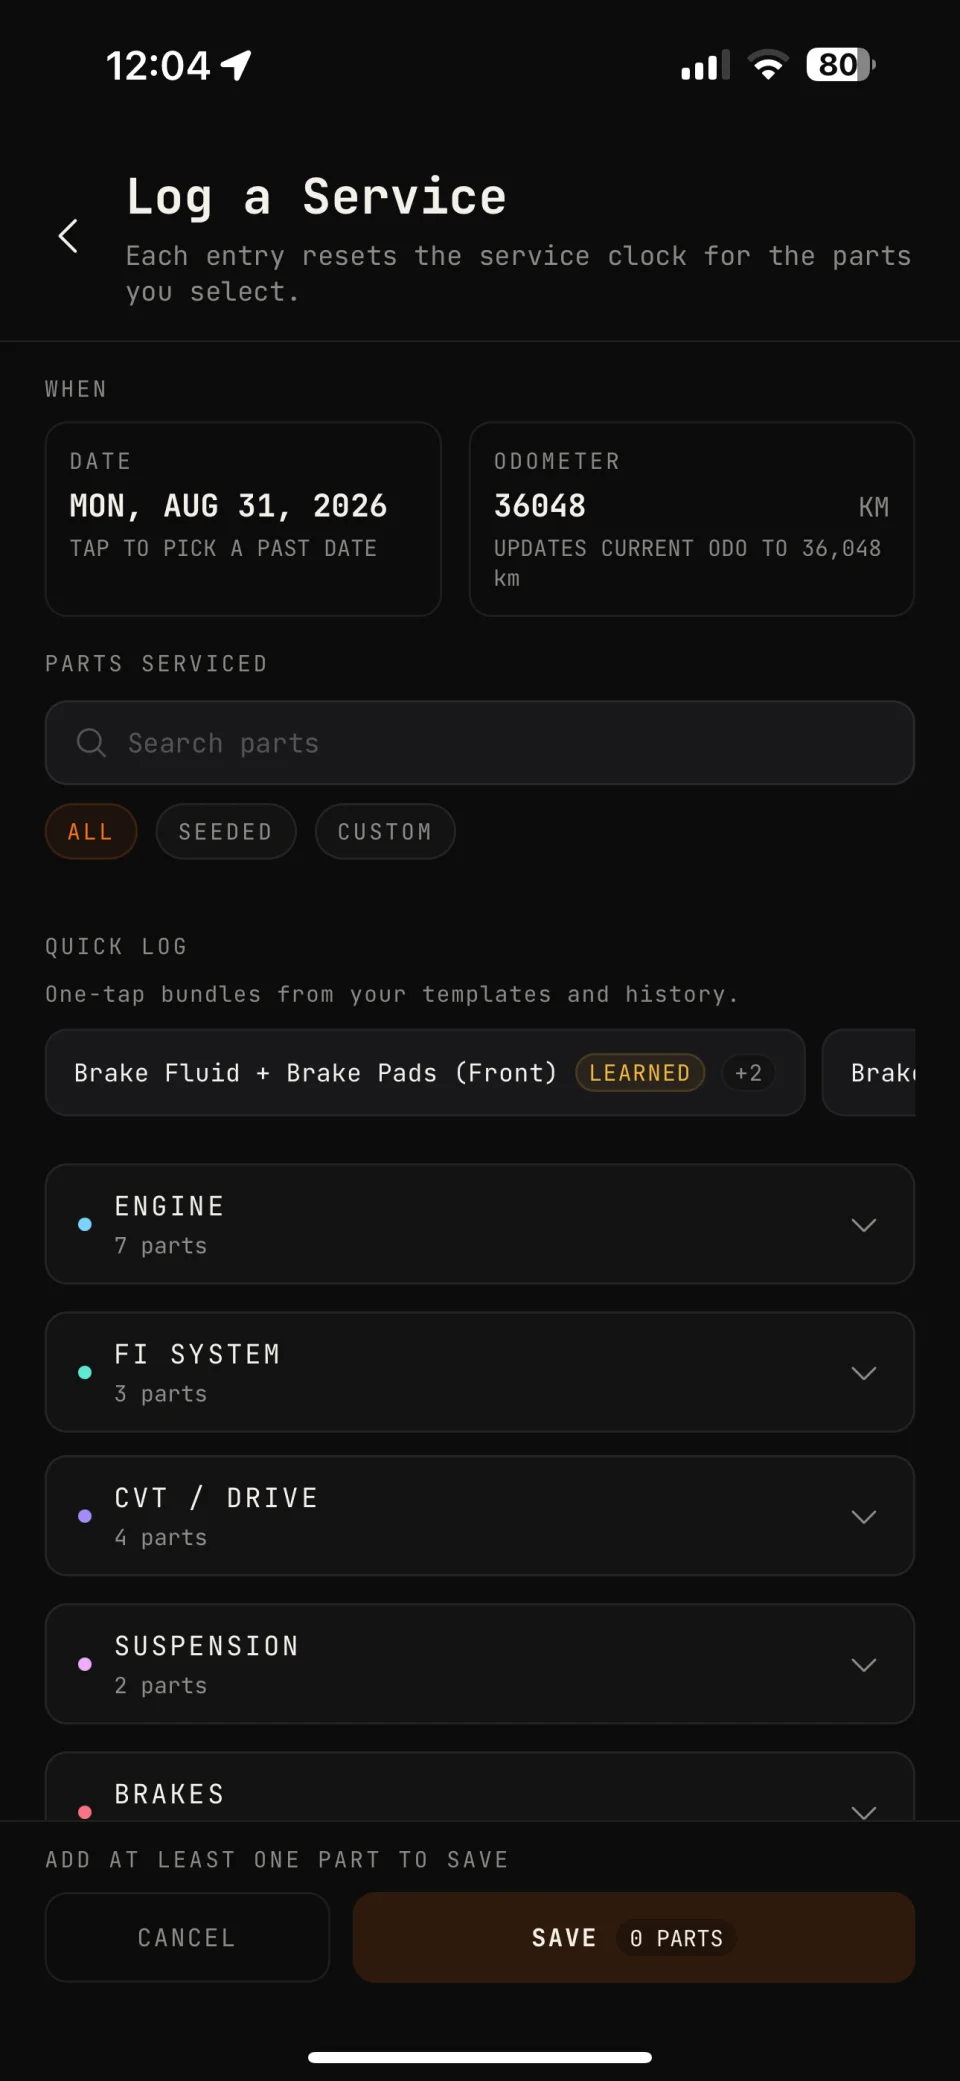Tap the red dot beside BRAKES
960x2081 pixels.
point(85,1811)
